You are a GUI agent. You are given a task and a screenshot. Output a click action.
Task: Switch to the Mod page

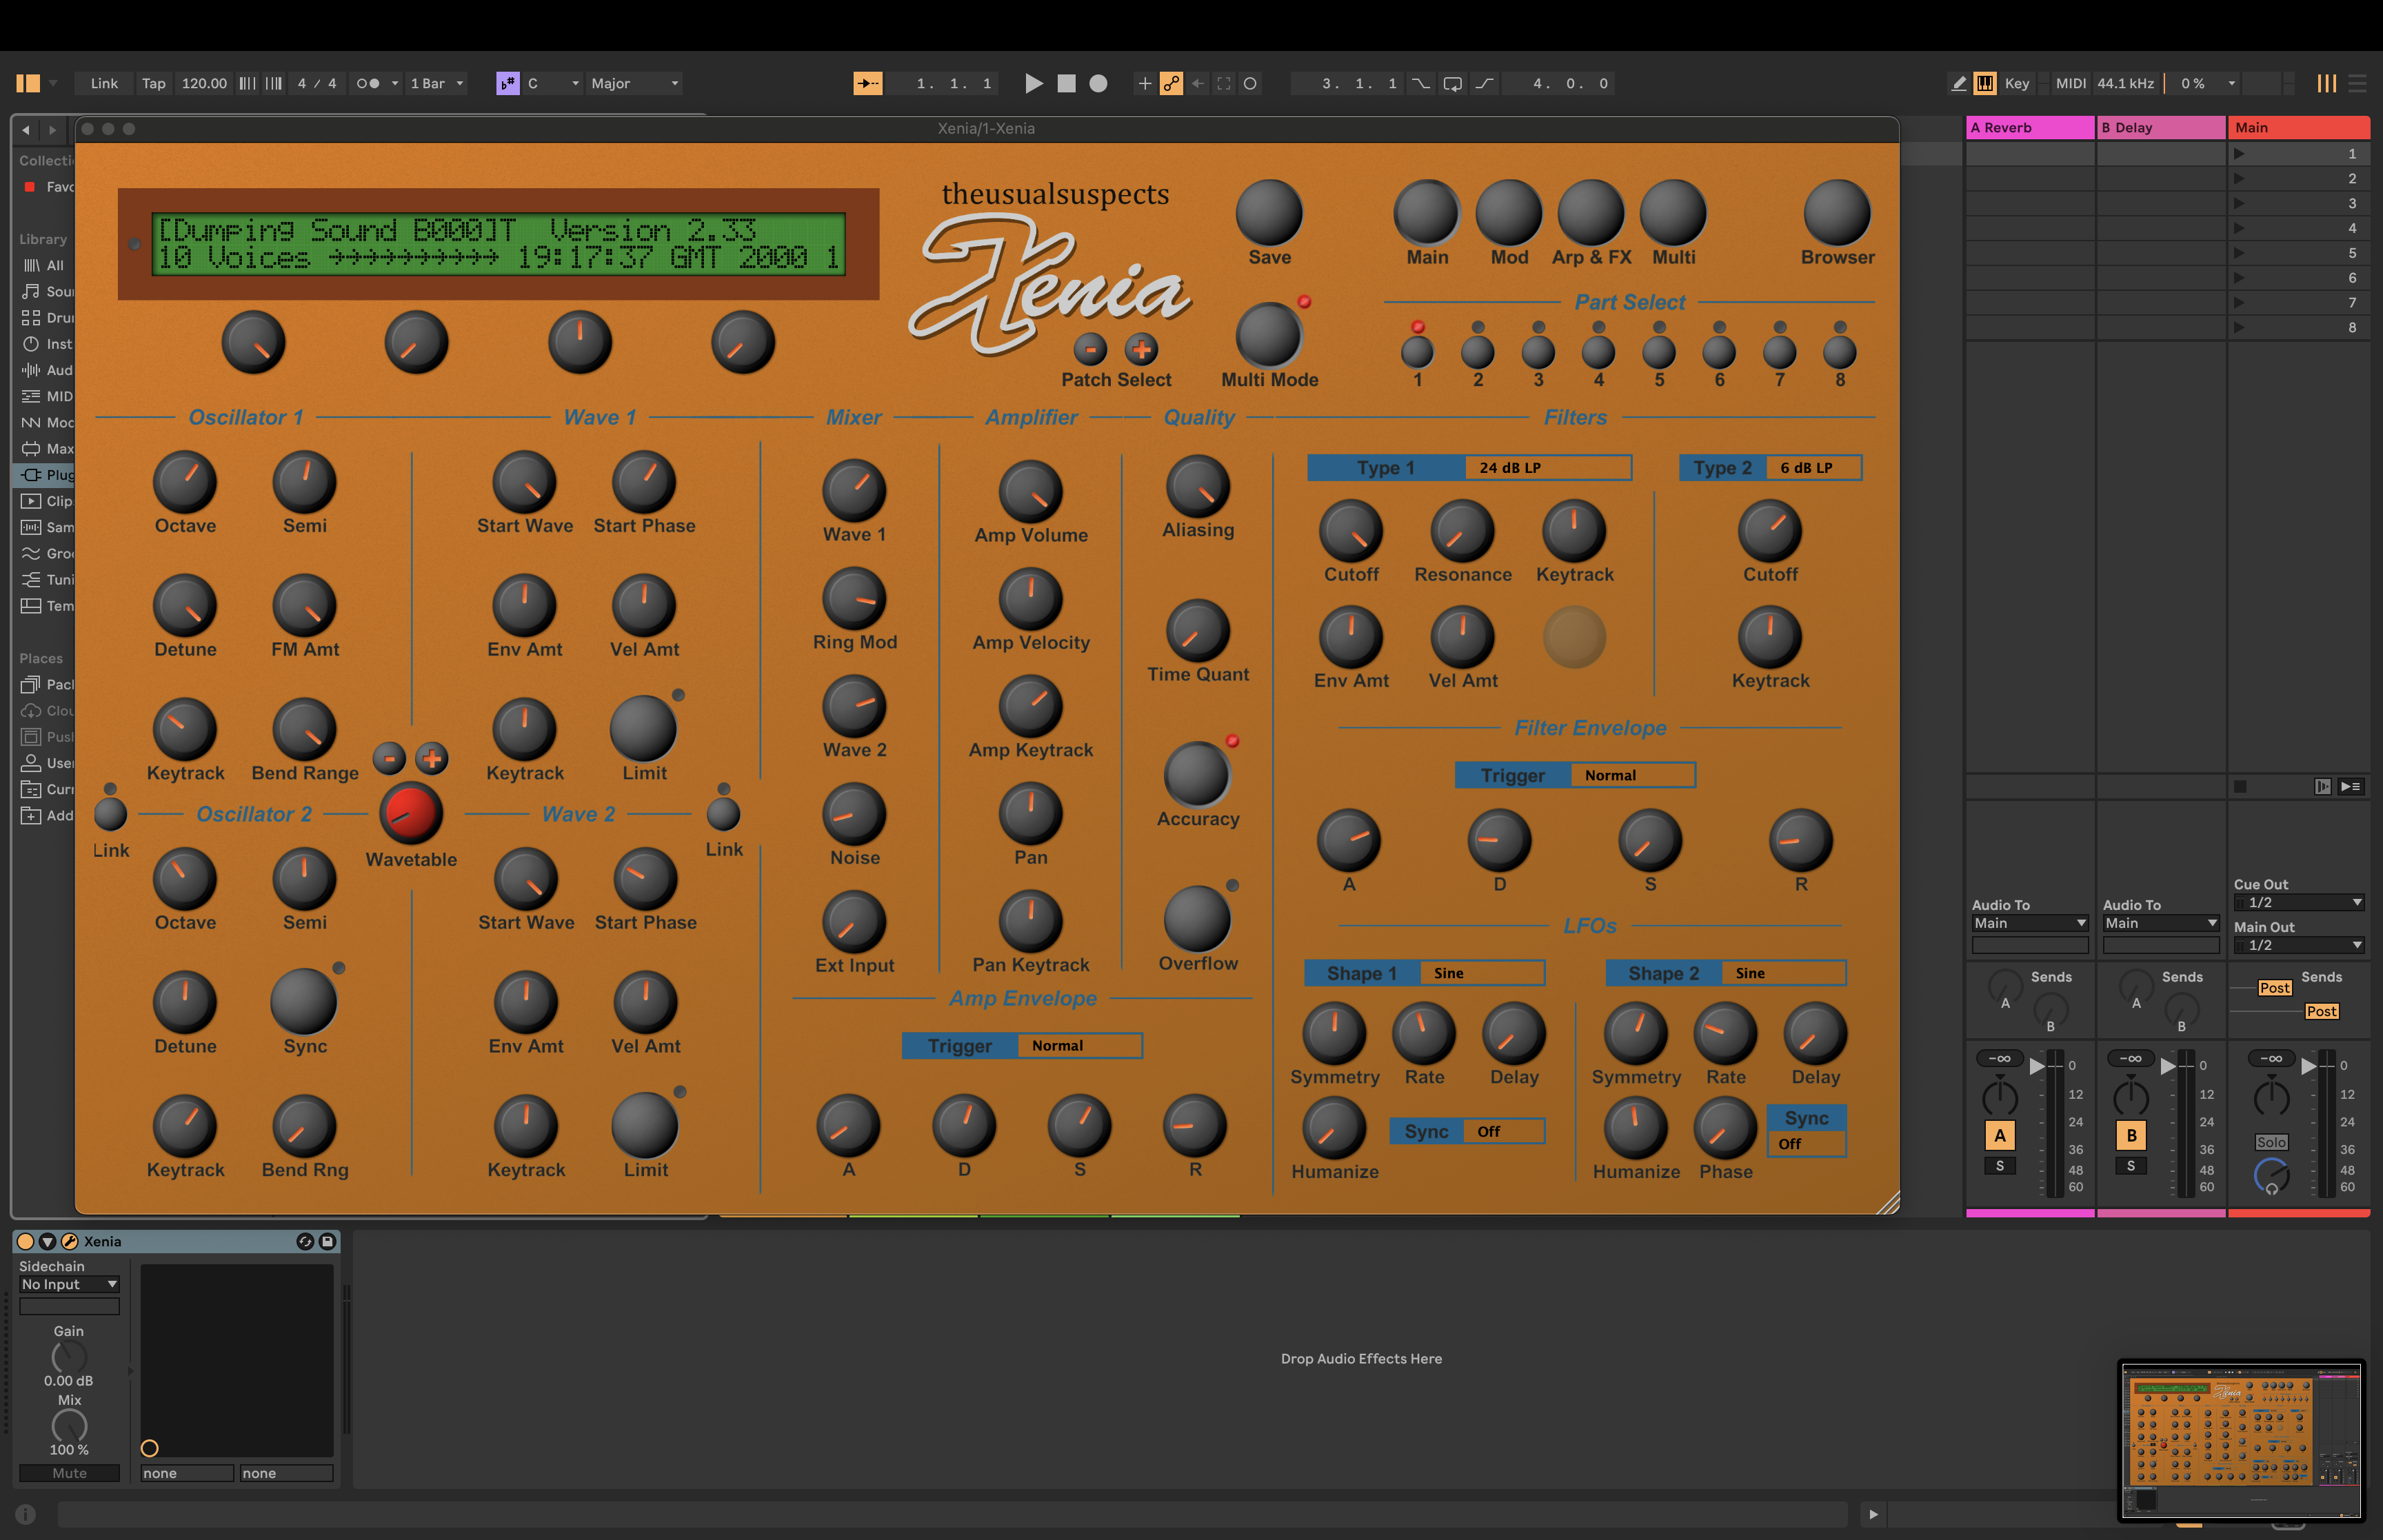coord(1509,213)
